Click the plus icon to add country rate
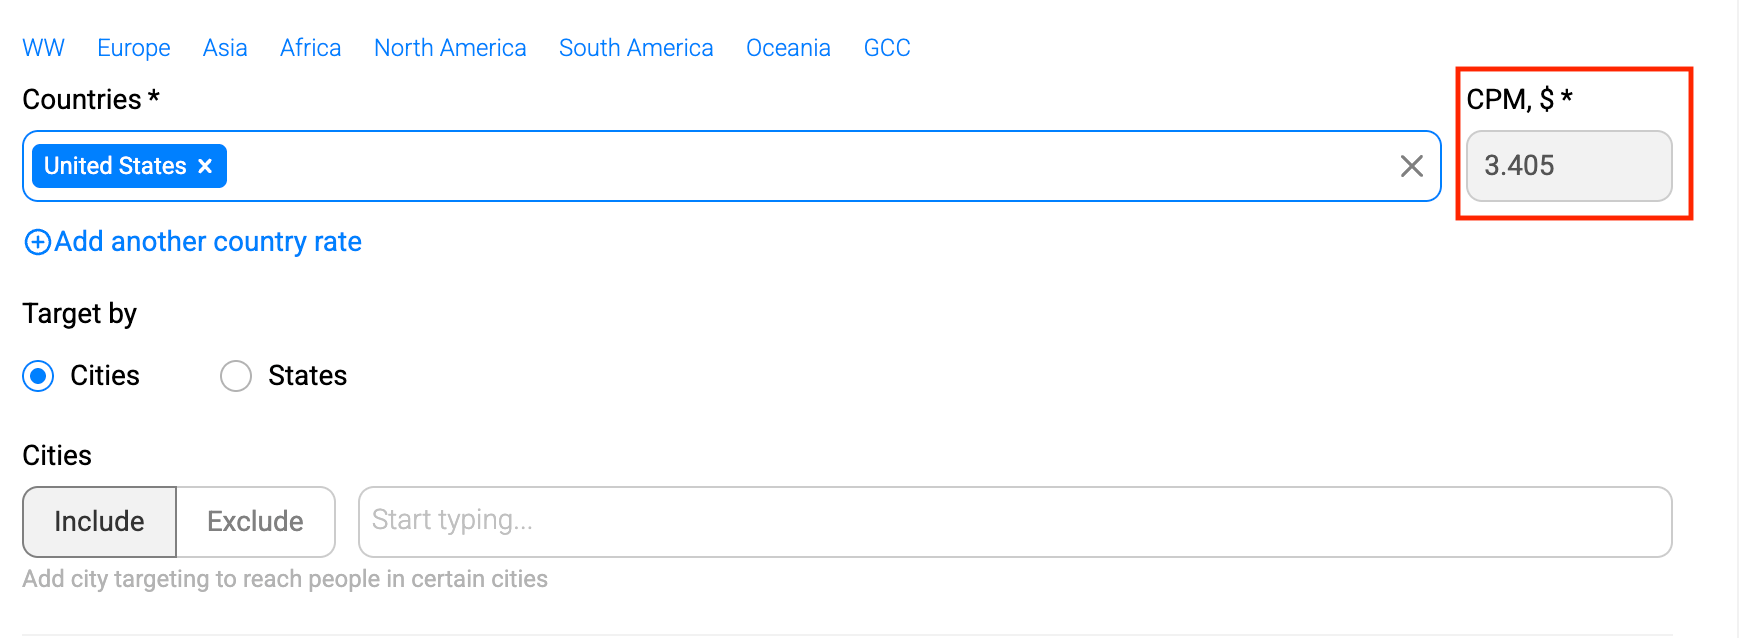 [x=37, y=242]
